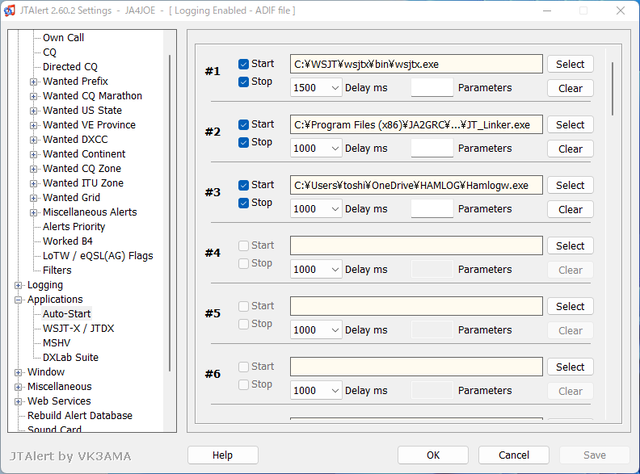Select Filters in settings tree
Screen dimensions: 640x474
[57, 270]
